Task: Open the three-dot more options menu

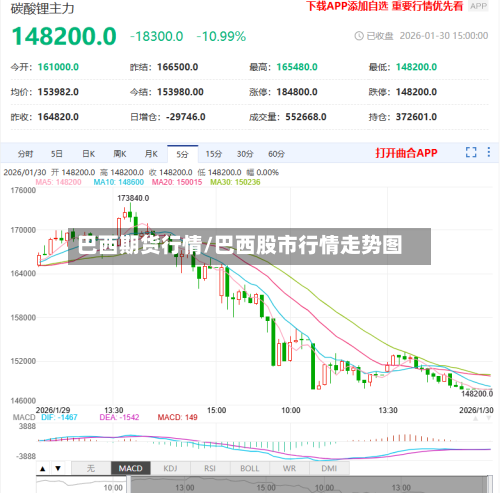Action: [489, 152]
